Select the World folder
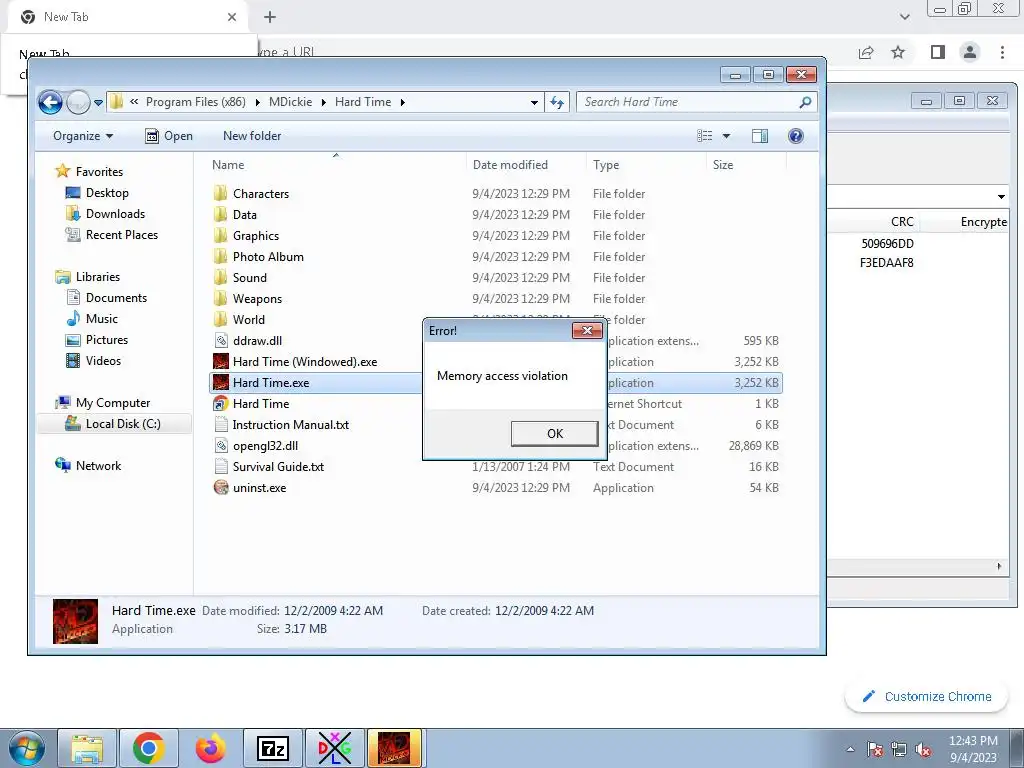1024x768 pixels. pyautogui.click(x=249, y=319)
